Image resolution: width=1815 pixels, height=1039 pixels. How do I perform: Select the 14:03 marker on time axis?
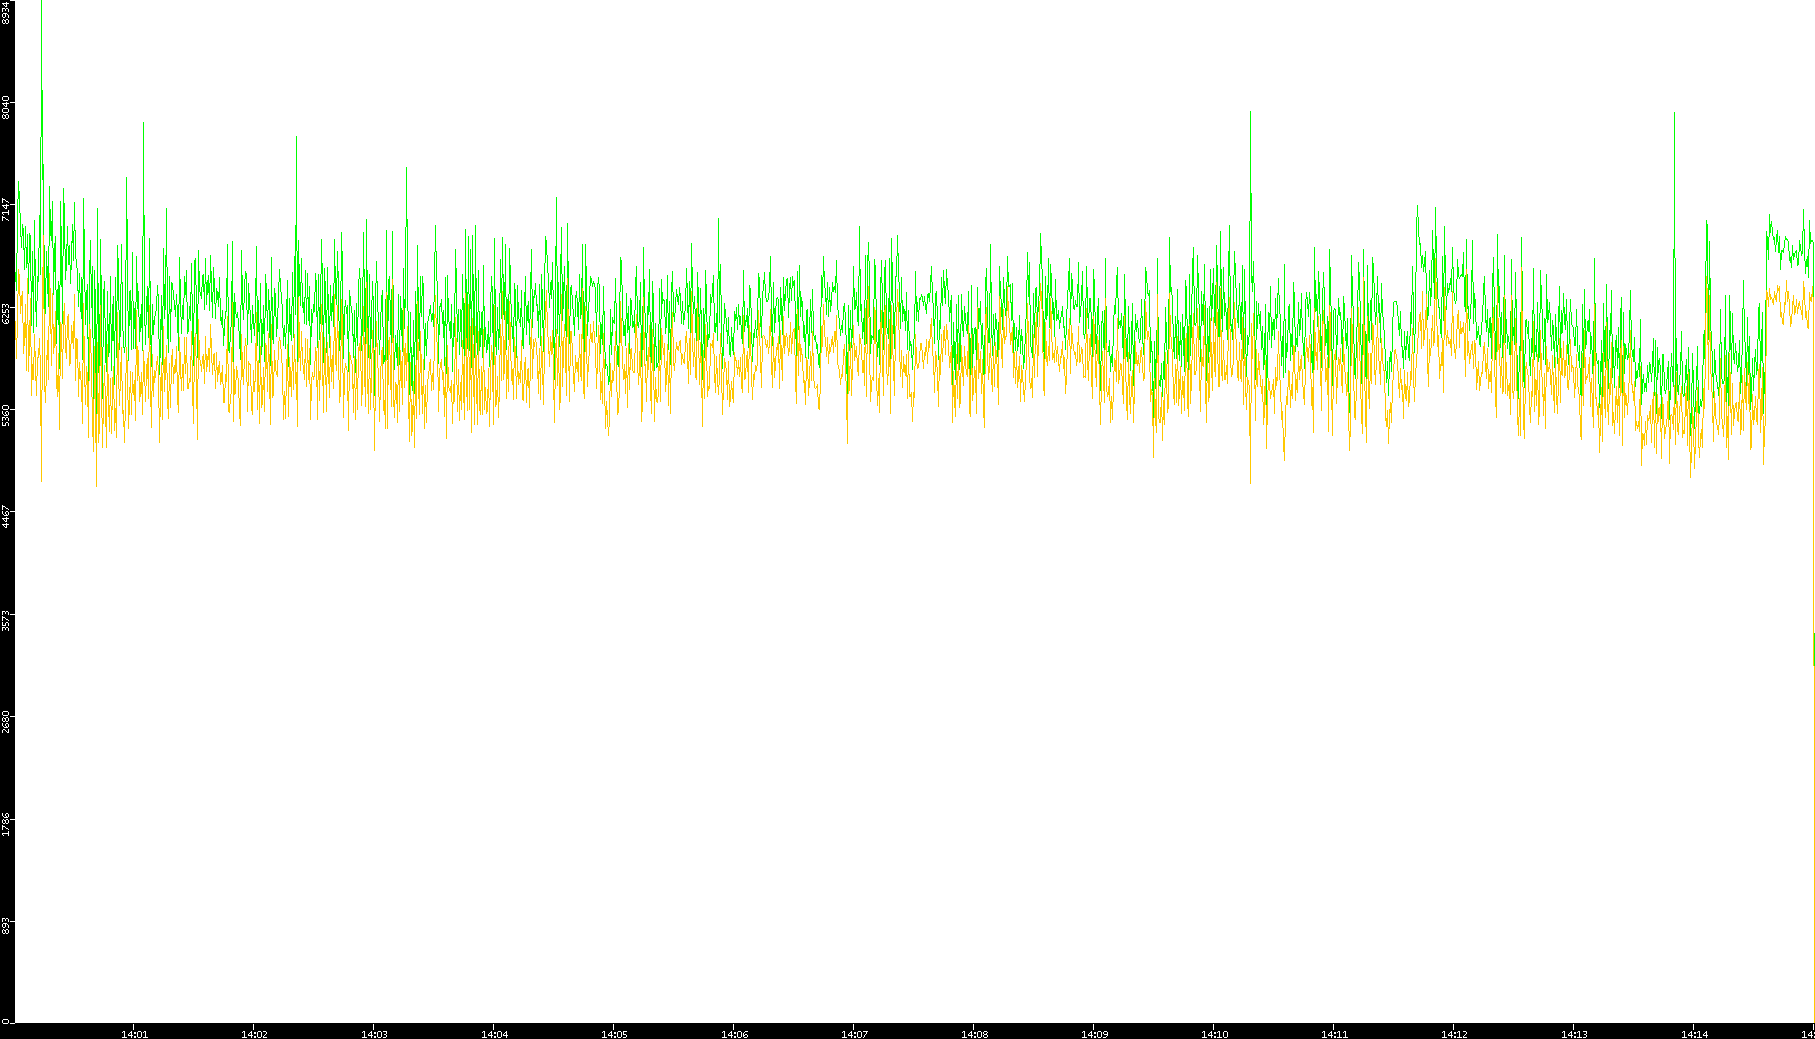pos(374,1034)
